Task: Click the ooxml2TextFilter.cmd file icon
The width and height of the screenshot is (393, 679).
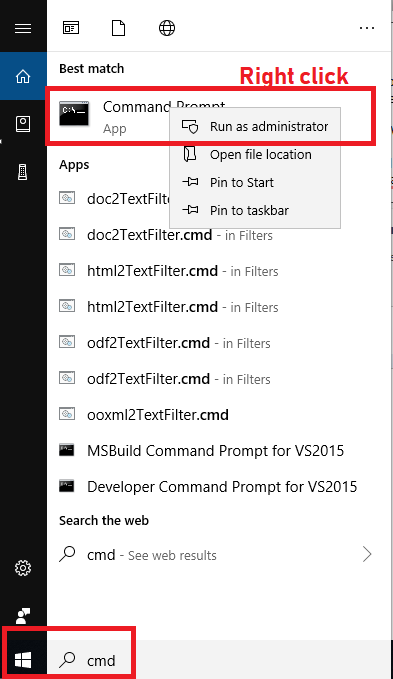Action: pyautogui.click(x=67, y=414)
